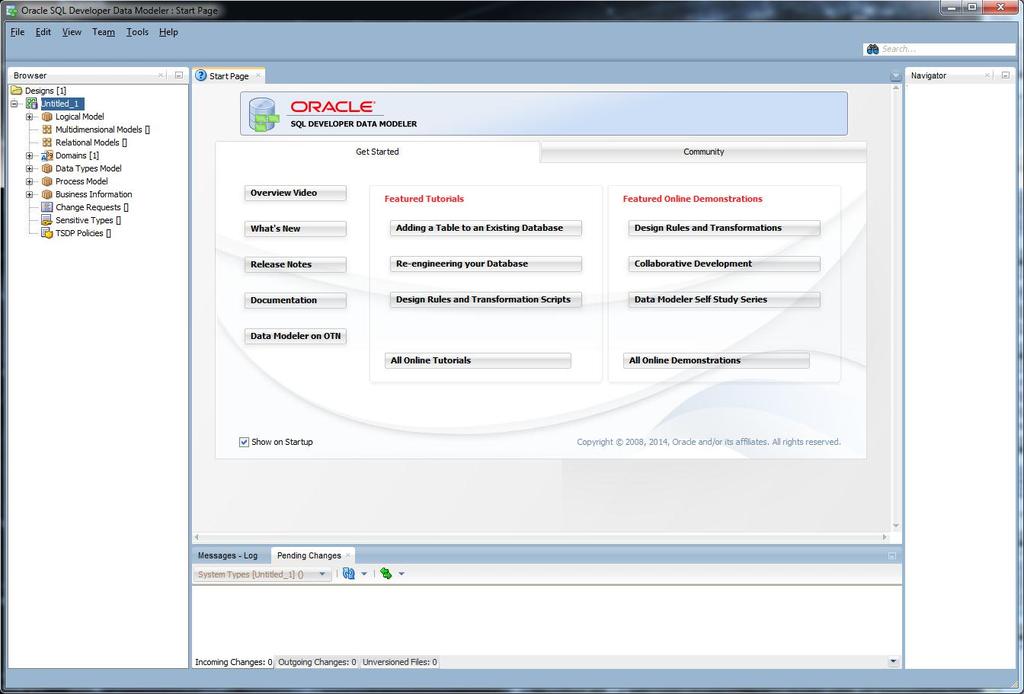Click the blue refresh icon in Pending Changes

pyautogui.click(x=349, y=573)
